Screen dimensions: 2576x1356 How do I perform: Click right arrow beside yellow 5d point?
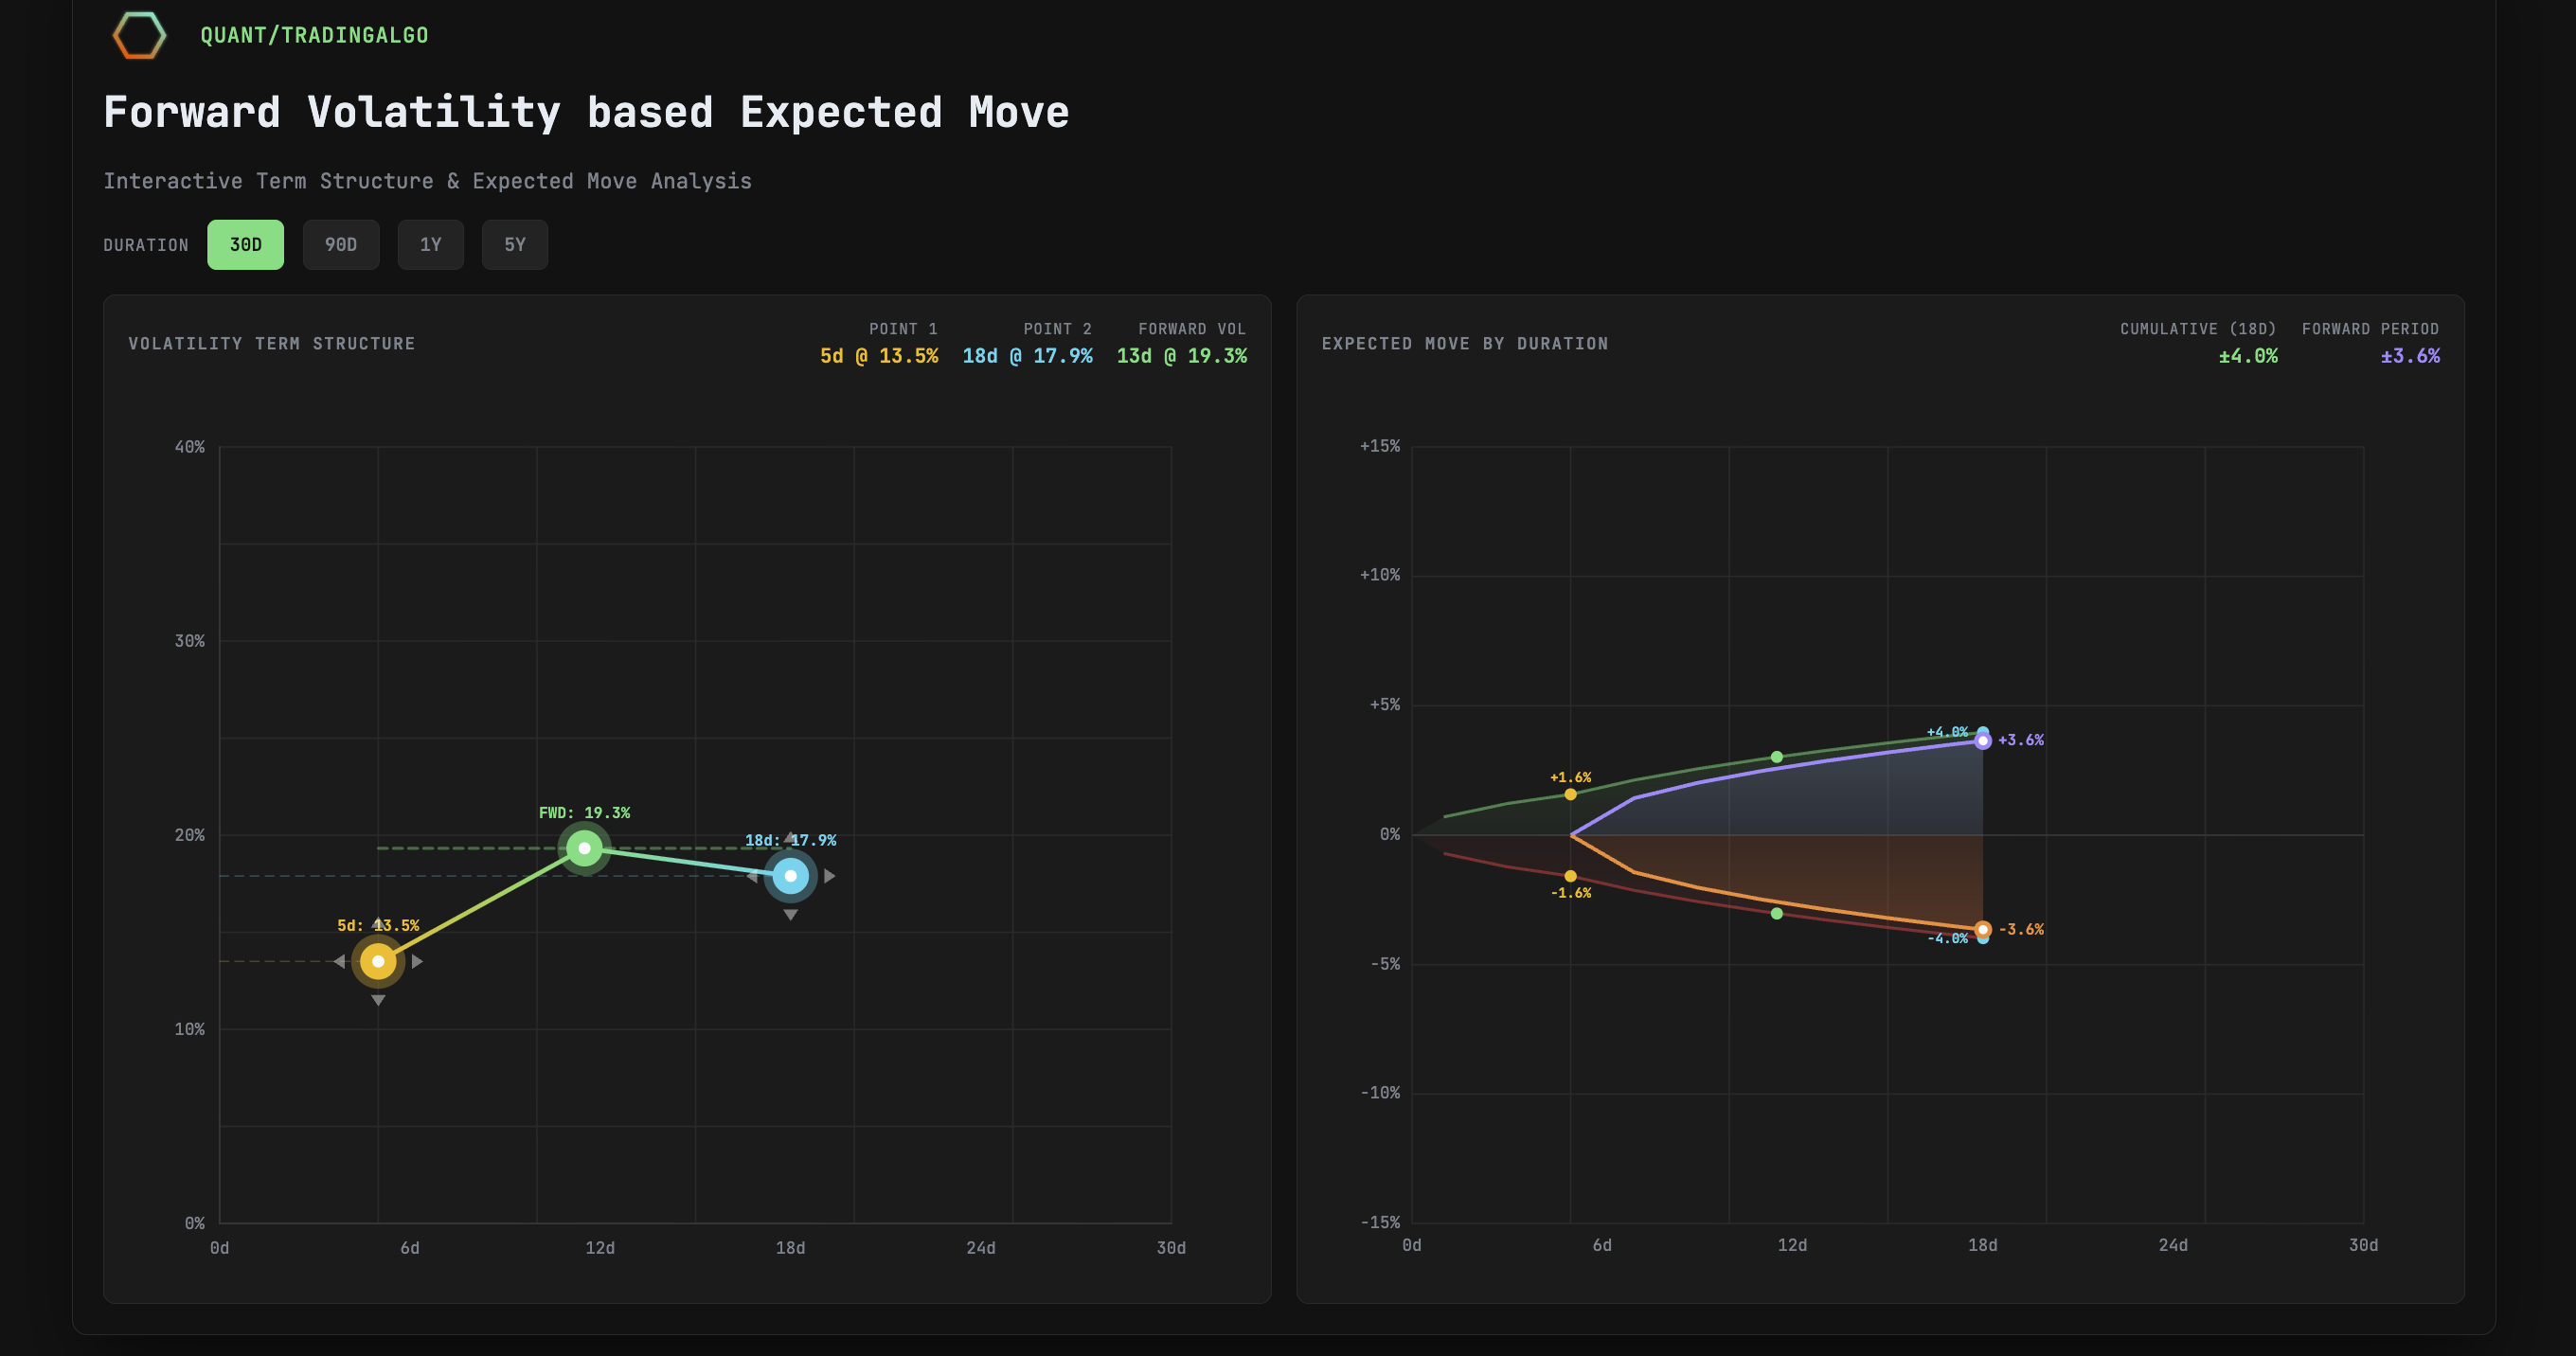pyautogui.click(x=418, y=961)
